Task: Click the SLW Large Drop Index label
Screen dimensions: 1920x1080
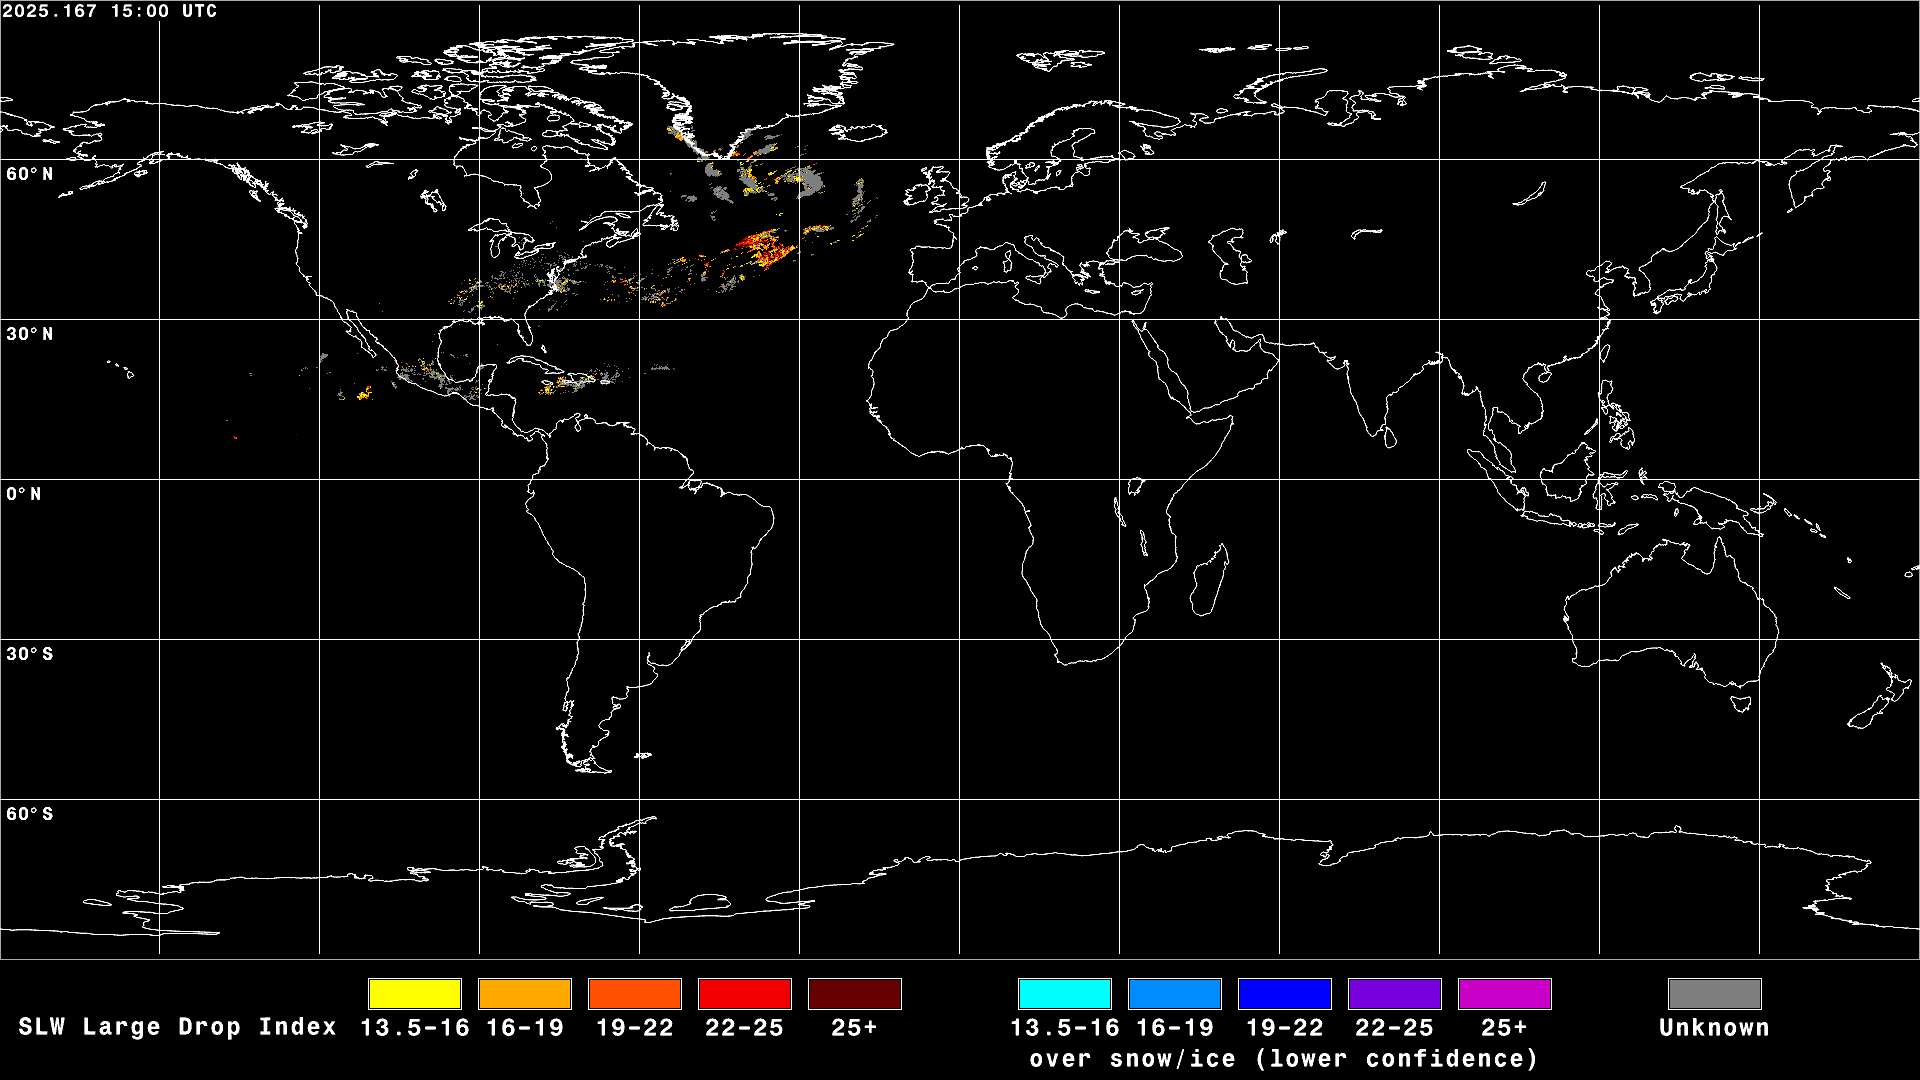Action: coord(177,1027)
